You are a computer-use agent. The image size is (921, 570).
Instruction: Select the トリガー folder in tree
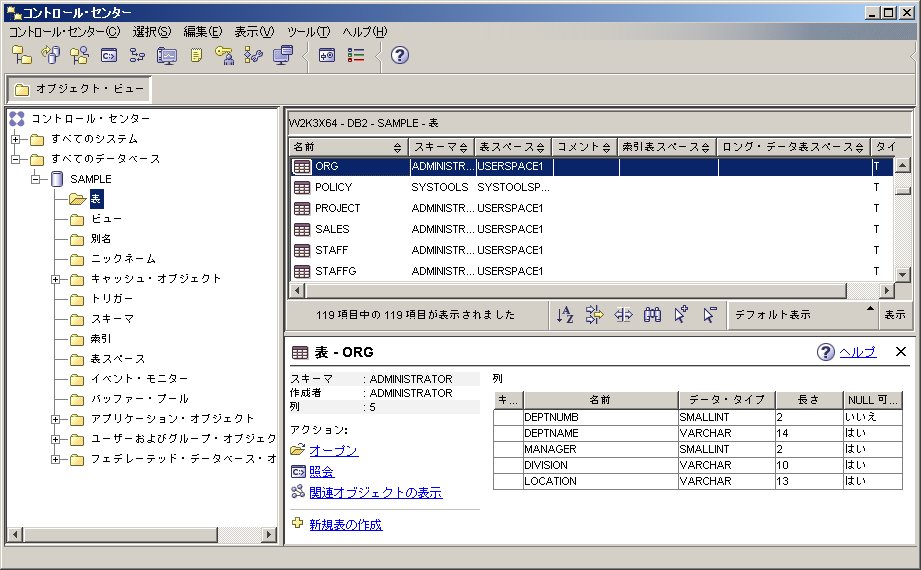click(x=112, y=299)
